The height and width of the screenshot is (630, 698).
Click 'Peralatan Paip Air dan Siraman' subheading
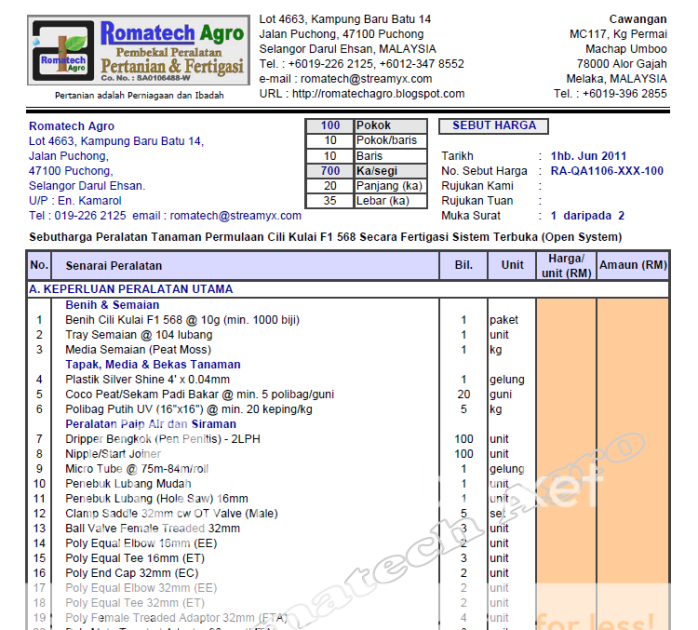point(150,424)
